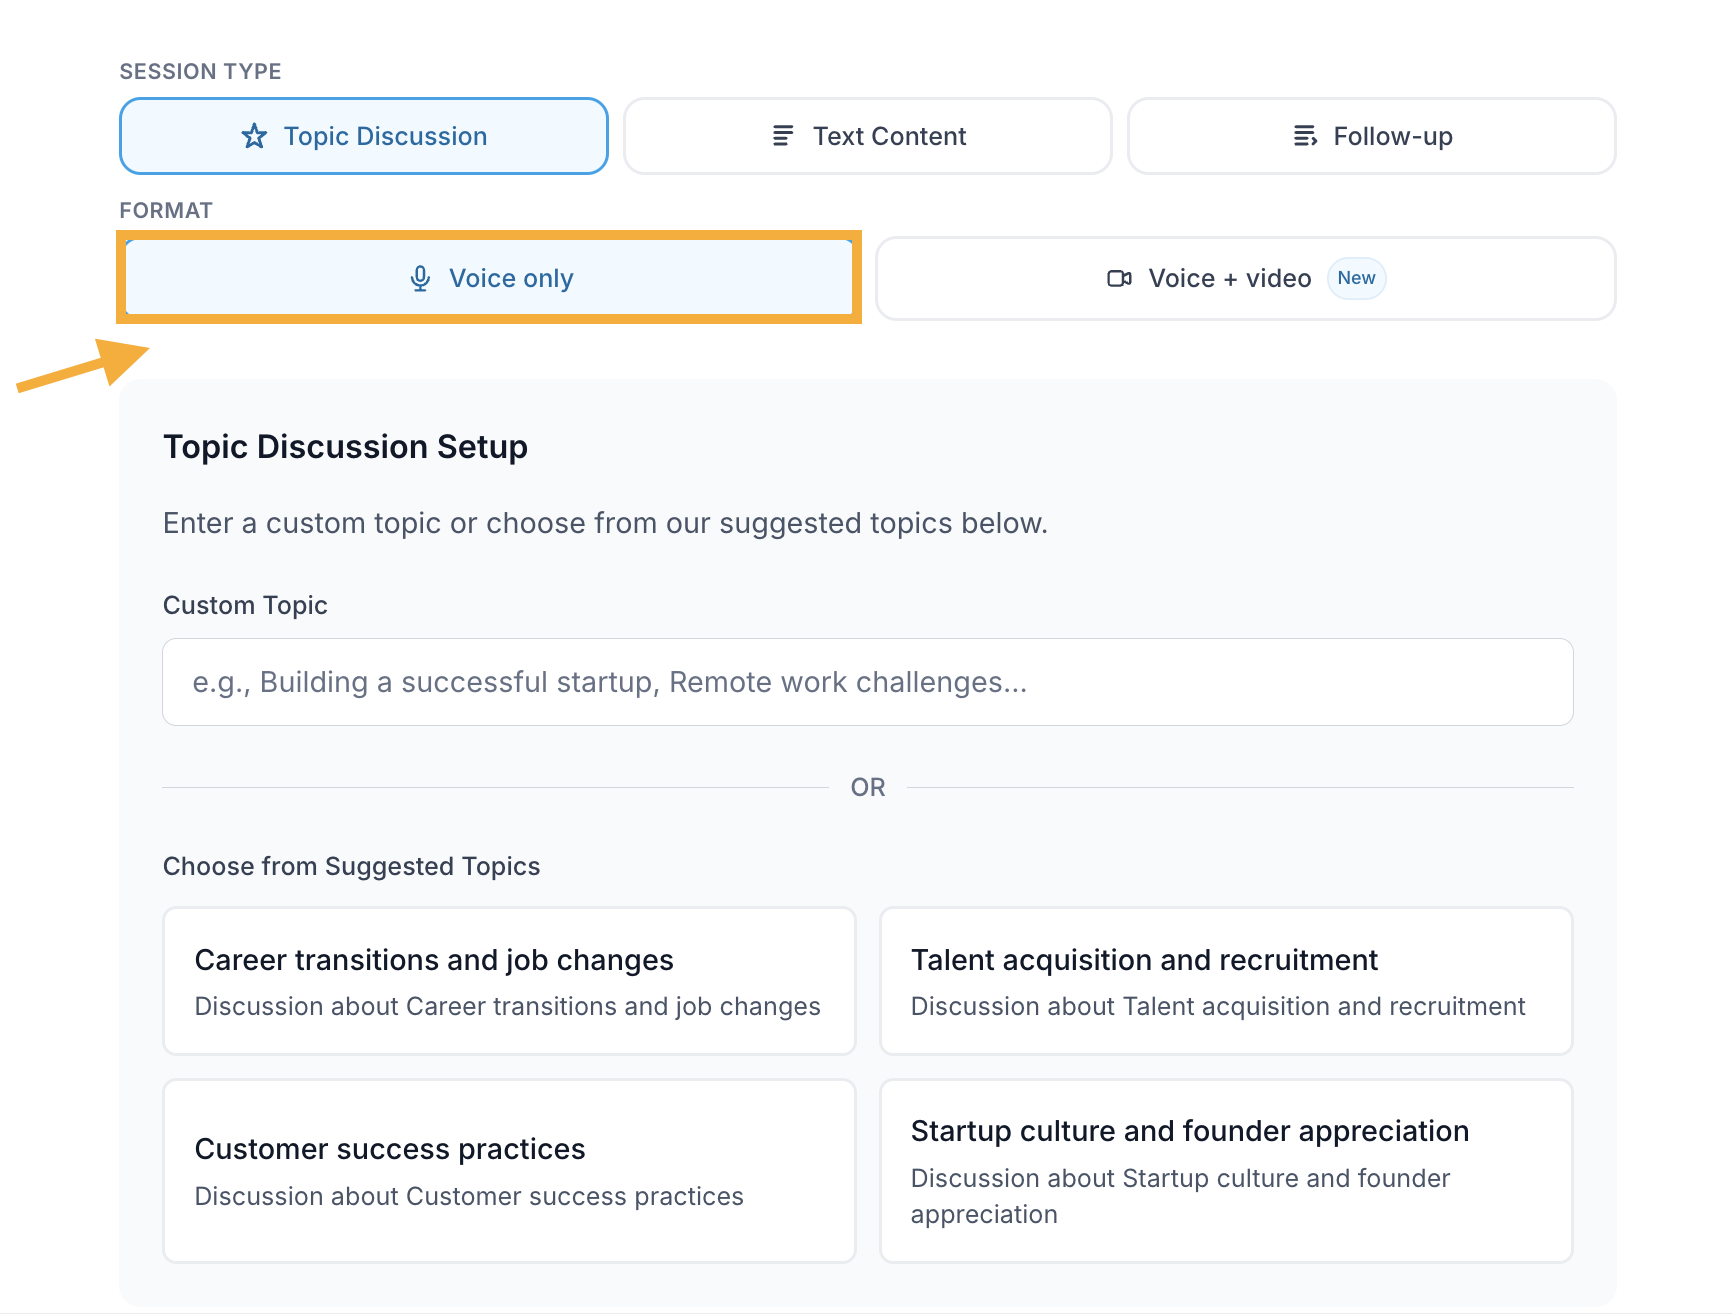
Task: Click the microphone icon in Voice only
Action: coord(420,279)
